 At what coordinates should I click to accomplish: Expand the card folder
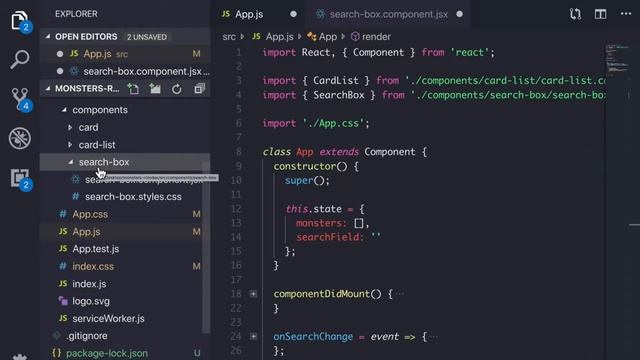[x=70, y=127]
